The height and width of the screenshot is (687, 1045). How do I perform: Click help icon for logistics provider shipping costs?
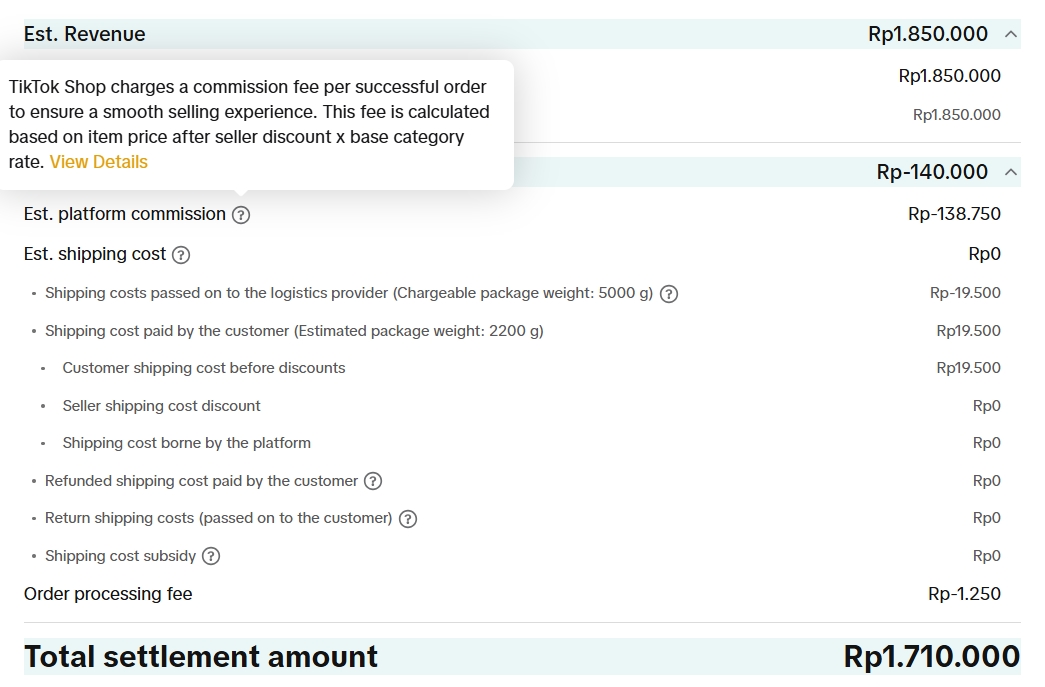pos(668,294)
